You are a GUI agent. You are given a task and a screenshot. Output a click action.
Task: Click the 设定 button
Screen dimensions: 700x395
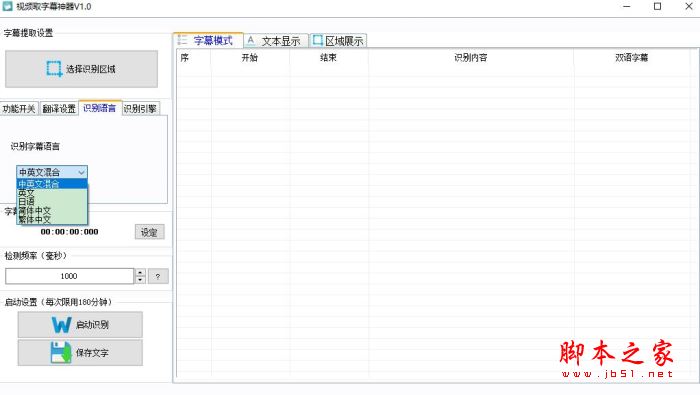click(x=150, y=232)
